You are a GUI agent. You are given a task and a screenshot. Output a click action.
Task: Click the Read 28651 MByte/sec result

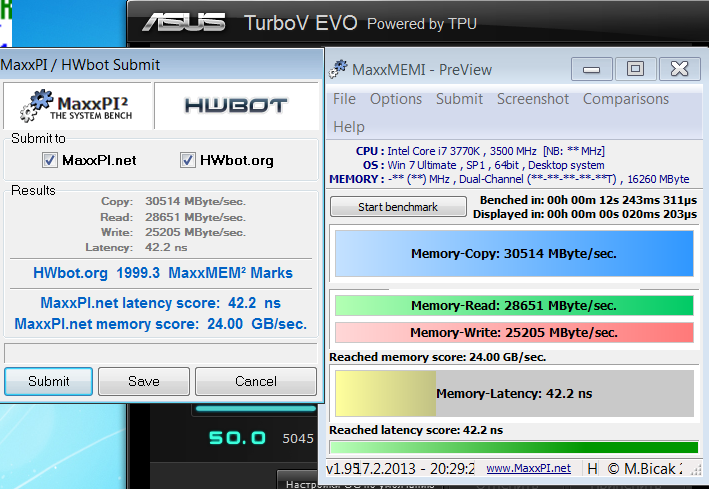[173, 217]
